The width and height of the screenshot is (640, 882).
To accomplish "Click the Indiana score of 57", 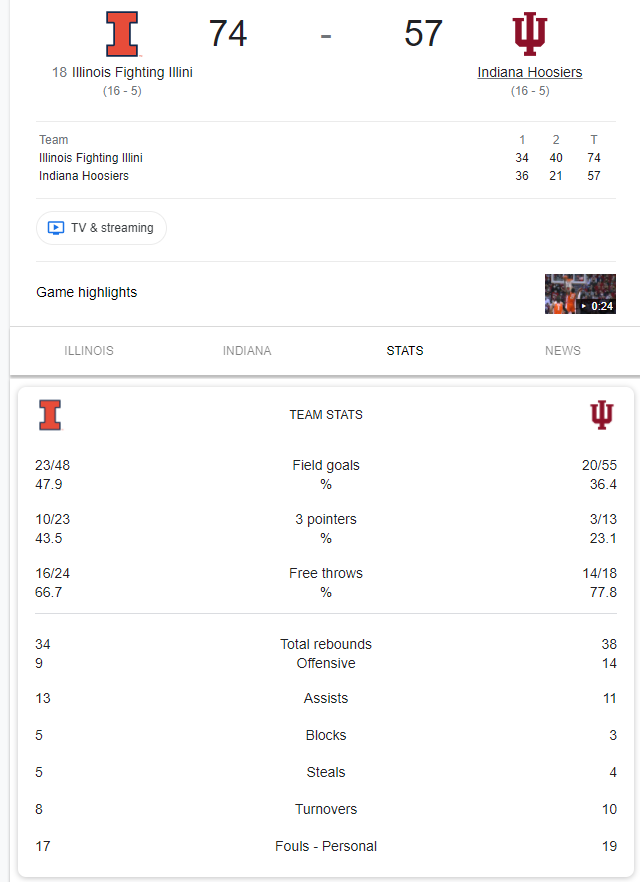I will click(x=423, y=34).
